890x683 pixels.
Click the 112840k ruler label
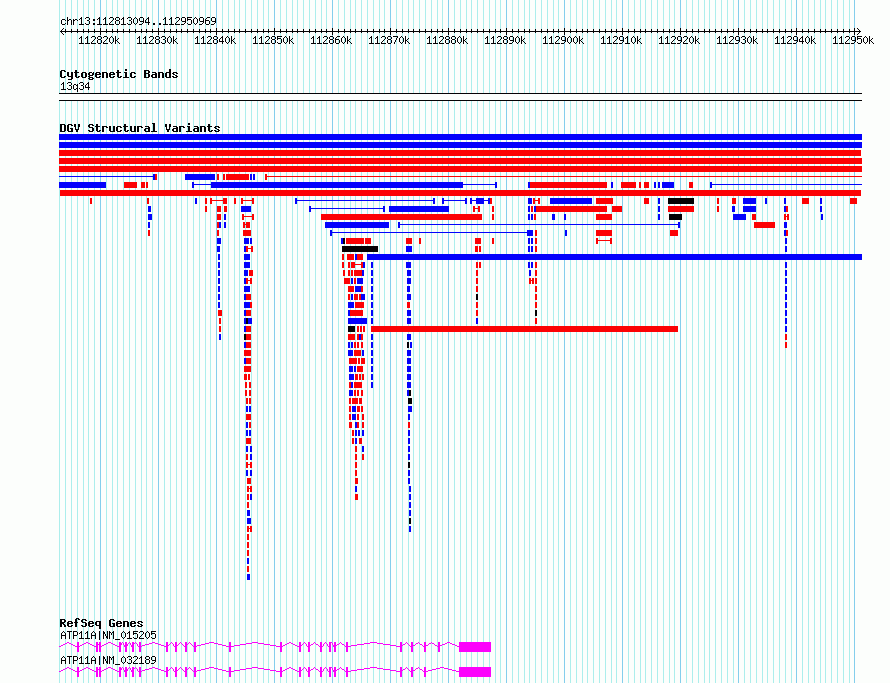pyautogui.click(x=215, y=40)
